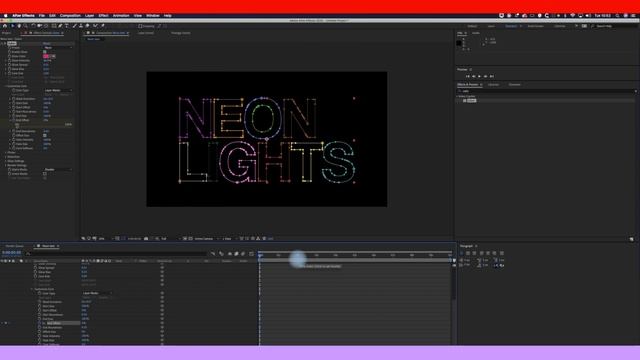Click the Effects & Presets search field
Screen dimensions: 640x360
pos(547,91)
